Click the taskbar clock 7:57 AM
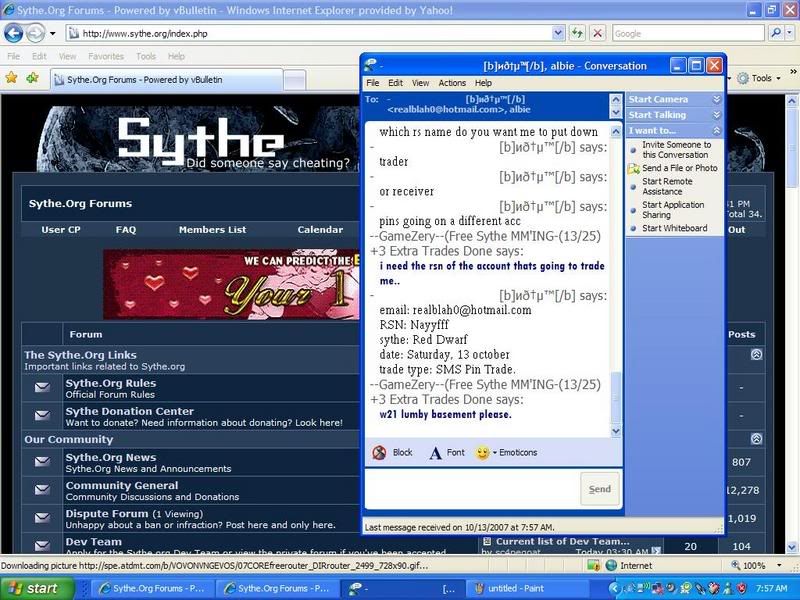 (771, 588)
